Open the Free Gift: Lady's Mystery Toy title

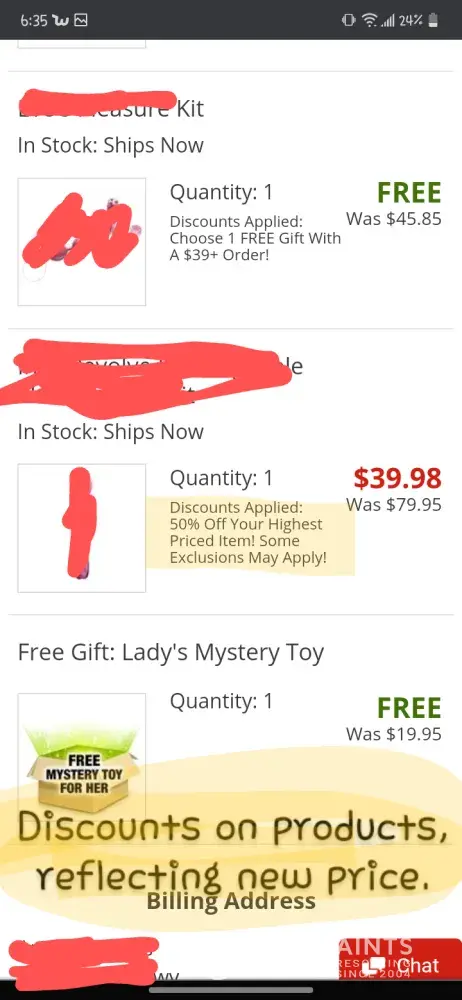coord(171,652)
